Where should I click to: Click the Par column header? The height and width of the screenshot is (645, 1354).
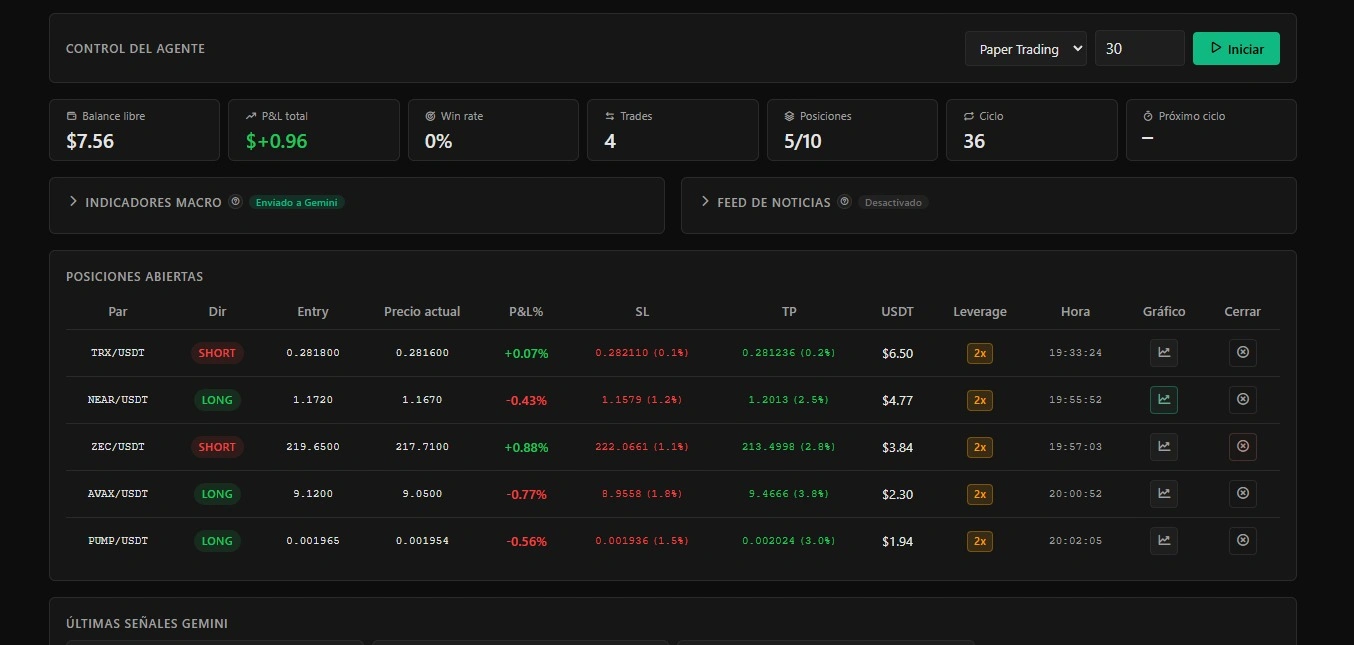(x=118, y=312)
